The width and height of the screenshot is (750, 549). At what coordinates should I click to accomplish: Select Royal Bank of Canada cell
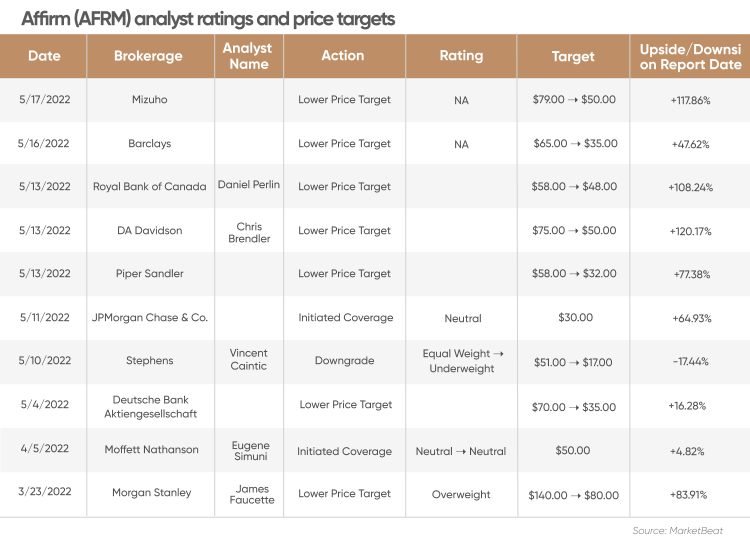tap(150, 187)
